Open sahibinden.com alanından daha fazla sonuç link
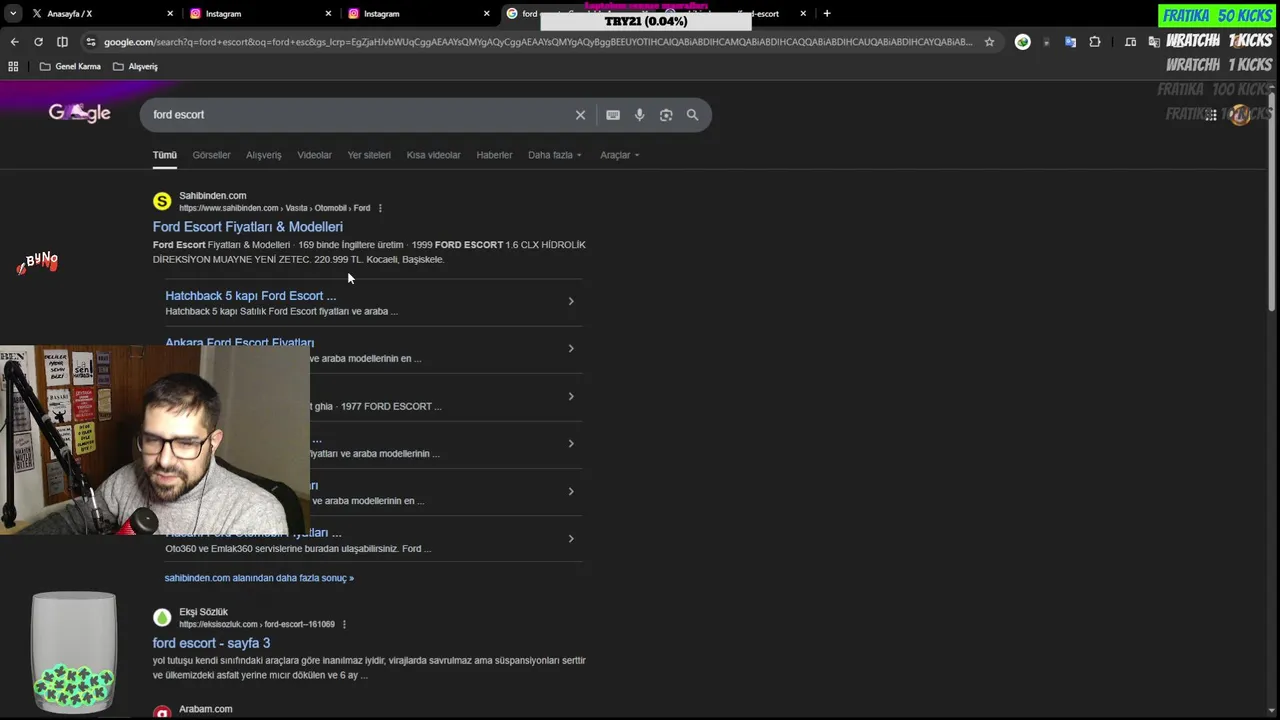 (x=259, y=578)
